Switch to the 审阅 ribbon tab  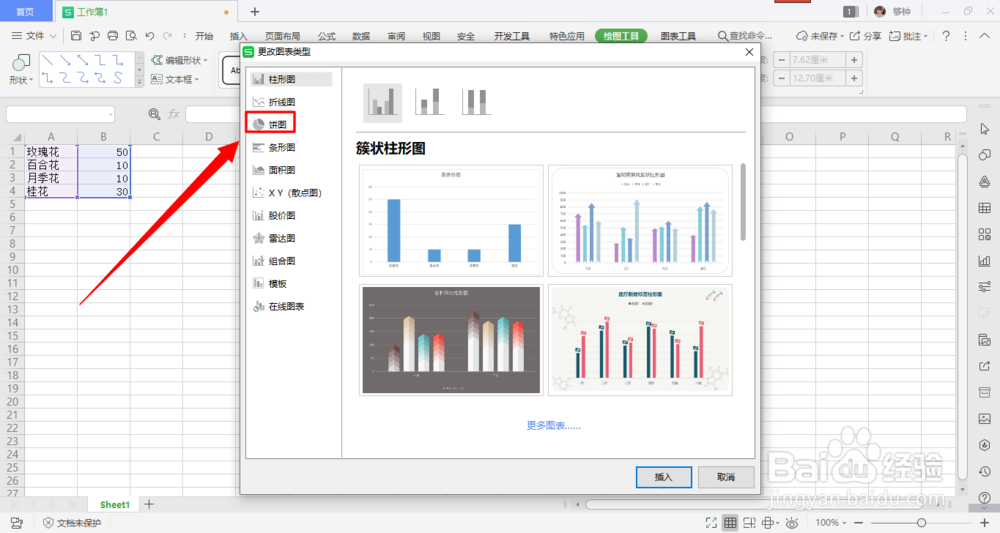(396, 36)
